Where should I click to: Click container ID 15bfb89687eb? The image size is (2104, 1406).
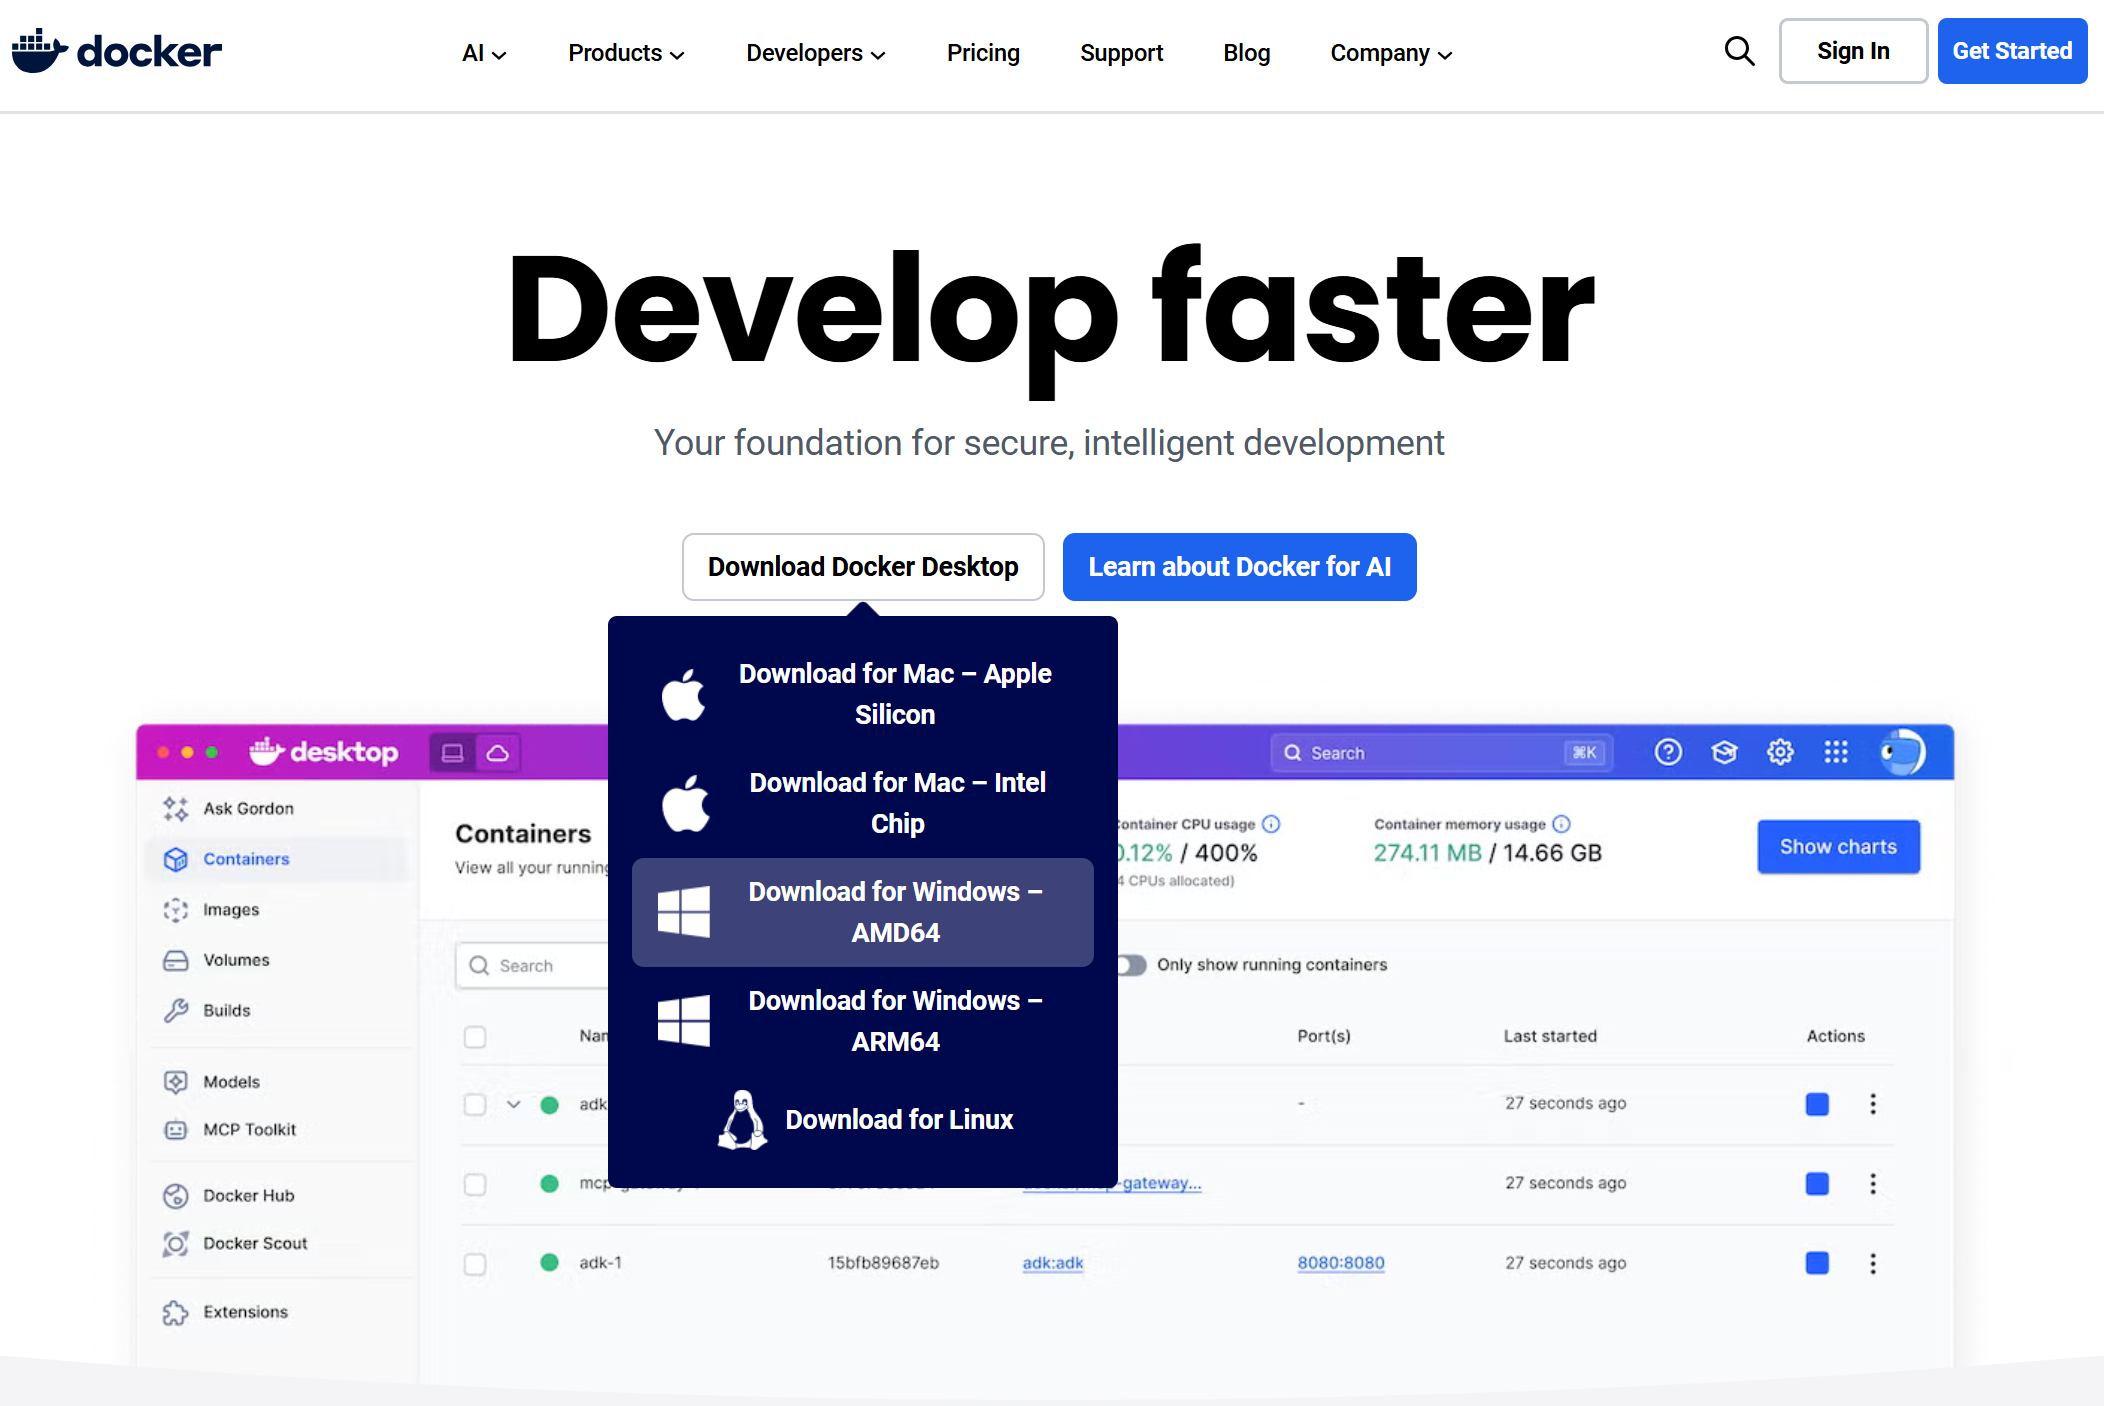click(x=883, y=1263)
